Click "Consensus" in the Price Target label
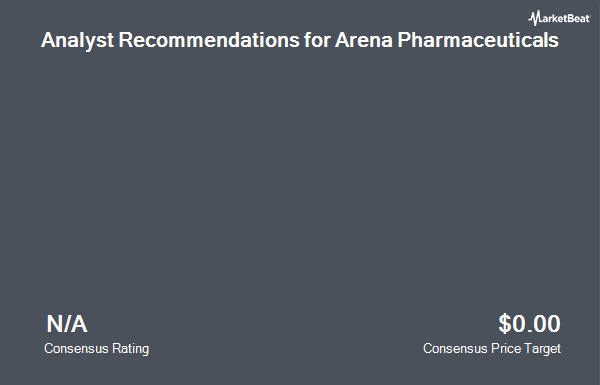Viewport: 600px width, 385px height. pyautogui.click(x=455, y=349)
